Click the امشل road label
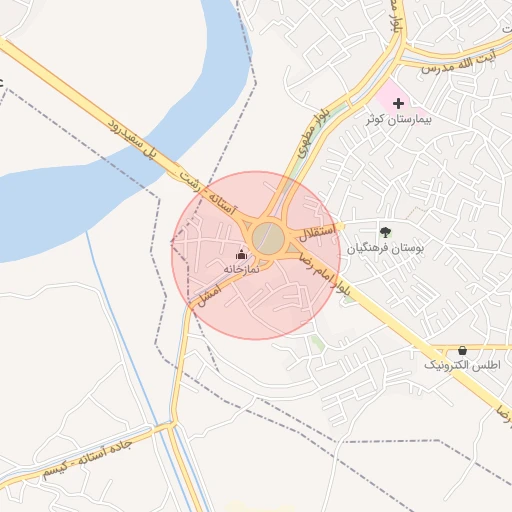 (x=209, y=295)
